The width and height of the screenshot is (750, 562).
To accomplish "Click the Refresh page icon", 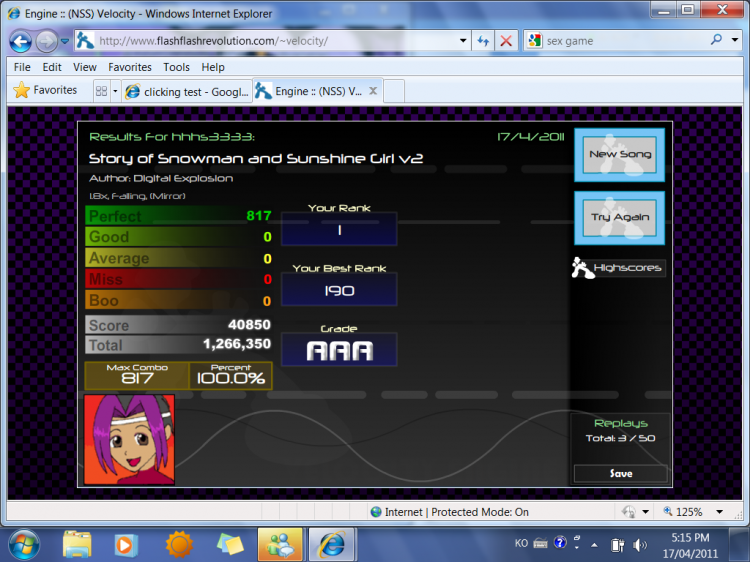I will [483, 41].
